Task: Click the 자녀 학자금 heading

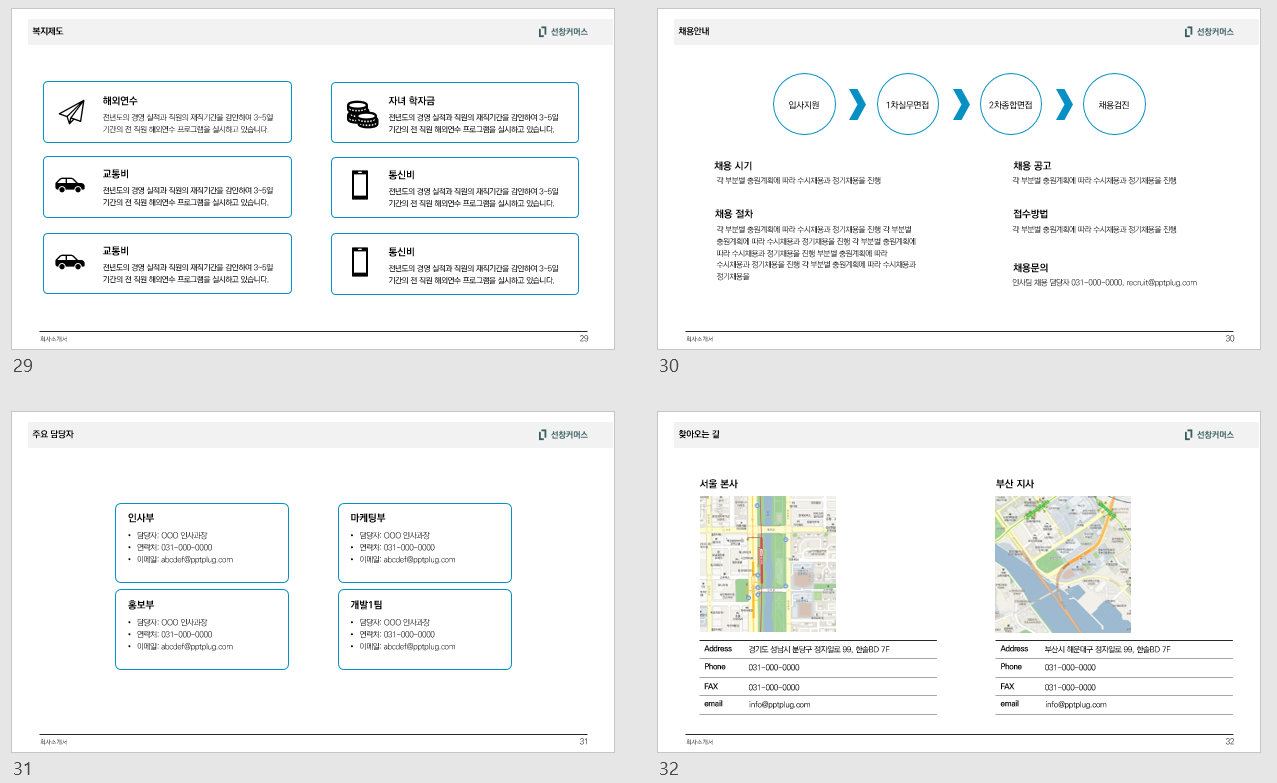Action: pos(412,101)
